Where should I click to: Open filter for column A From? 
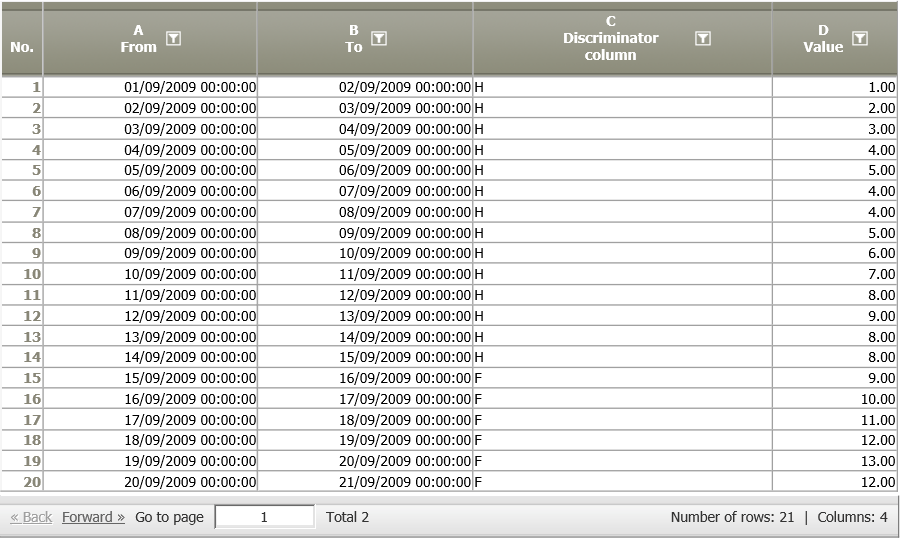(x=173, y=39)
